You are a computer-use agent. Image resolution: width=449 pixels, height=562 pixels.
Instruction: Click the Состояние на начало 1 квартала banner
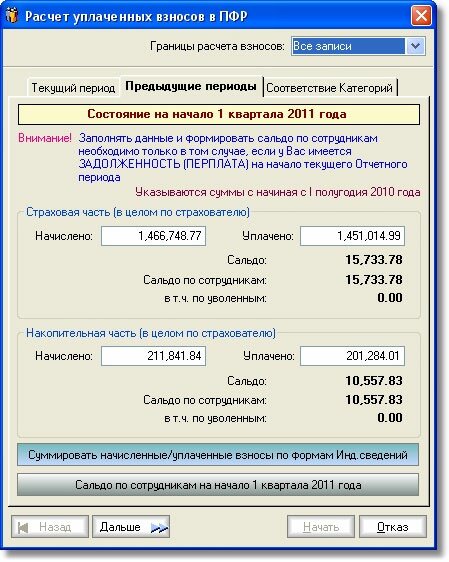(x=219, y=114)
